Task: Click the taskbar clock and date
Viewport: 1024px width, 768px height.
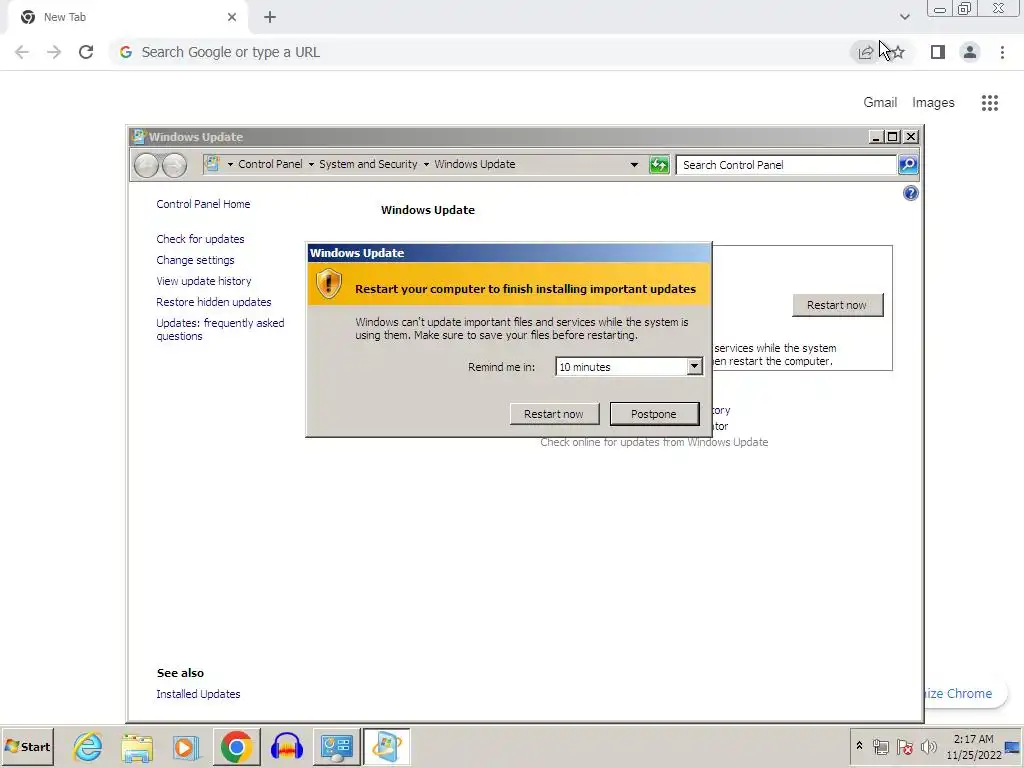Action: click(x=974, y=747)
